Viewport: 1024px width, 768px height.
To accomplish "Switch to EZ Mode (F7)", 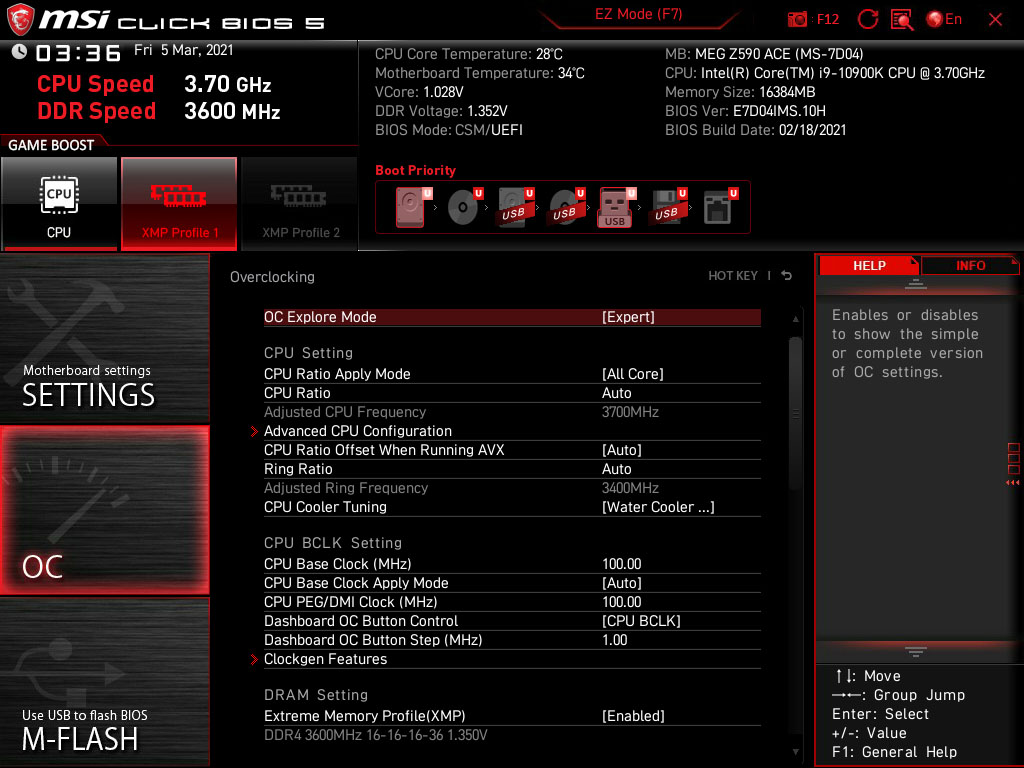I will click(640, 14).
